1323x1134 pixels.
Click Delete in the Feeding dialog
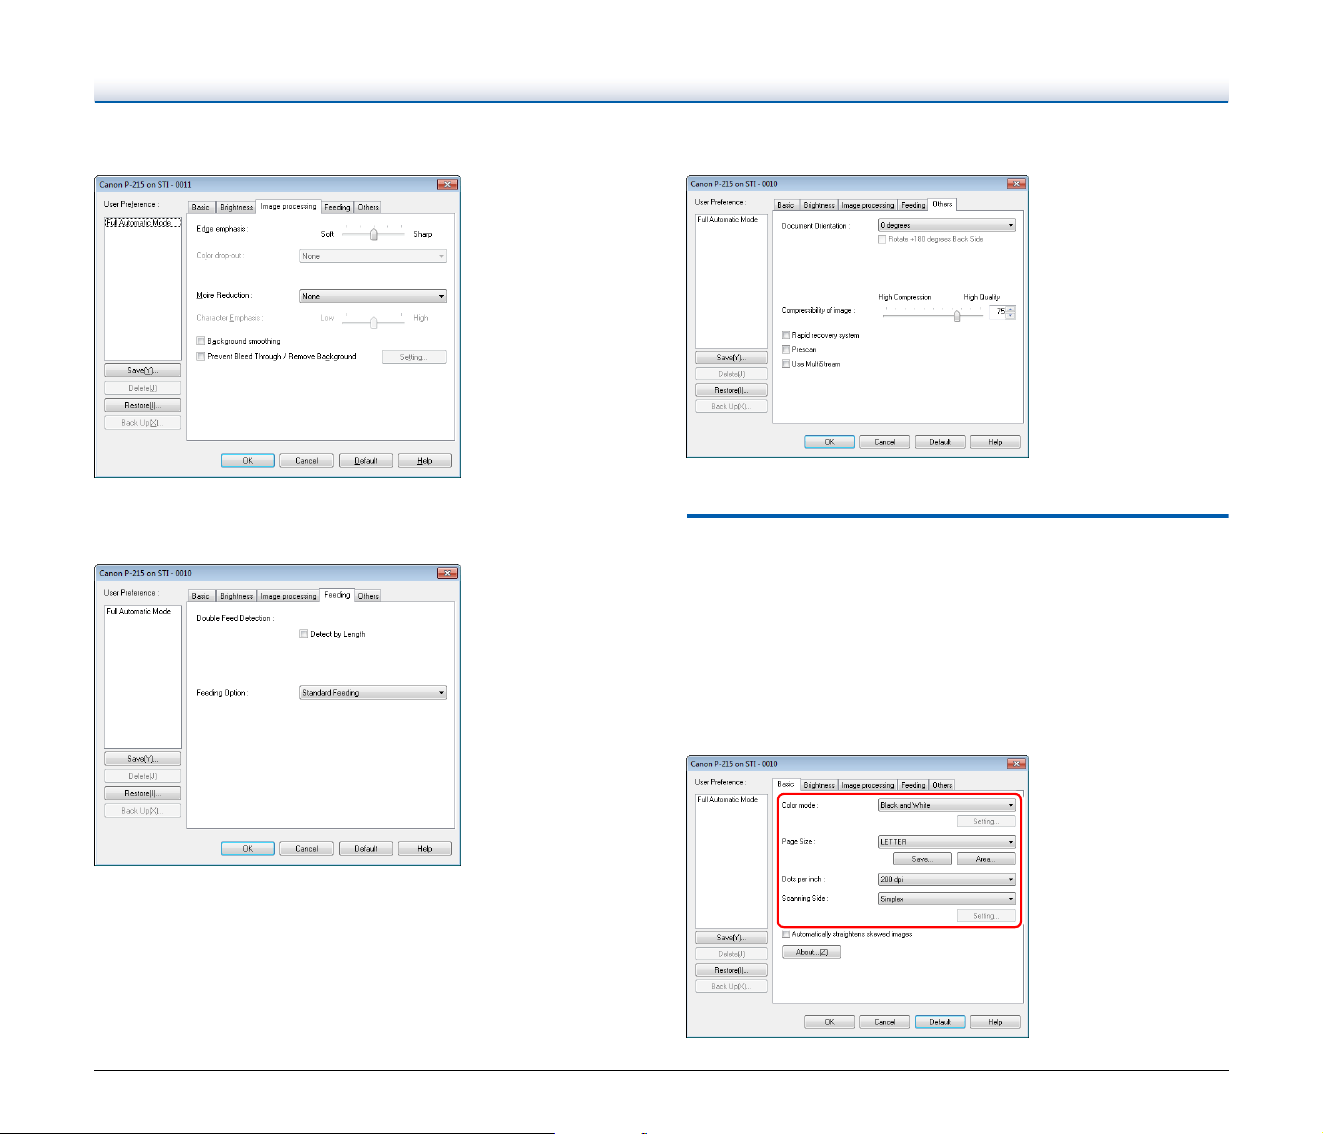point(143,776)
